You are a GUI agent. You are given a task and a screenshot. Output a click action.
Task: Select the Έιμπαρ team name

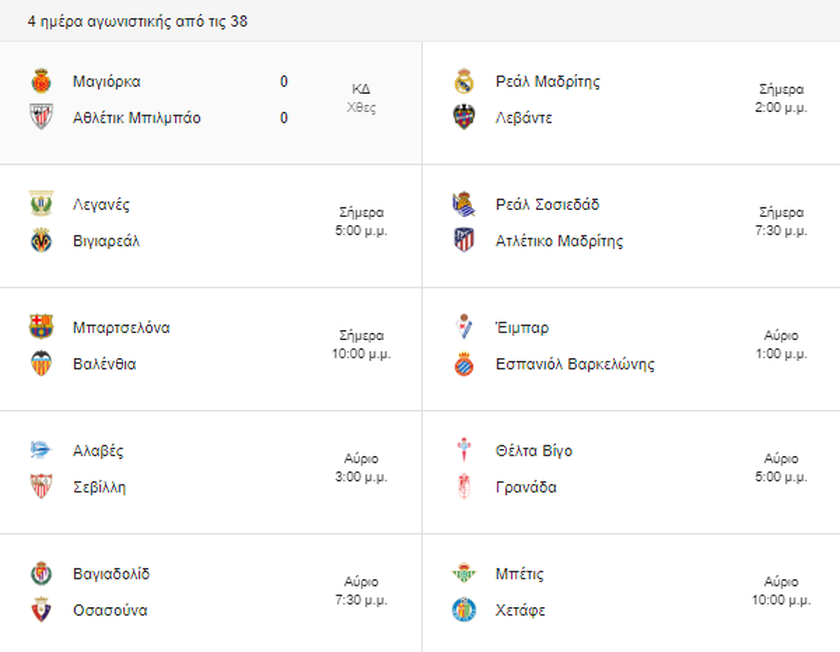click(522, 327)
